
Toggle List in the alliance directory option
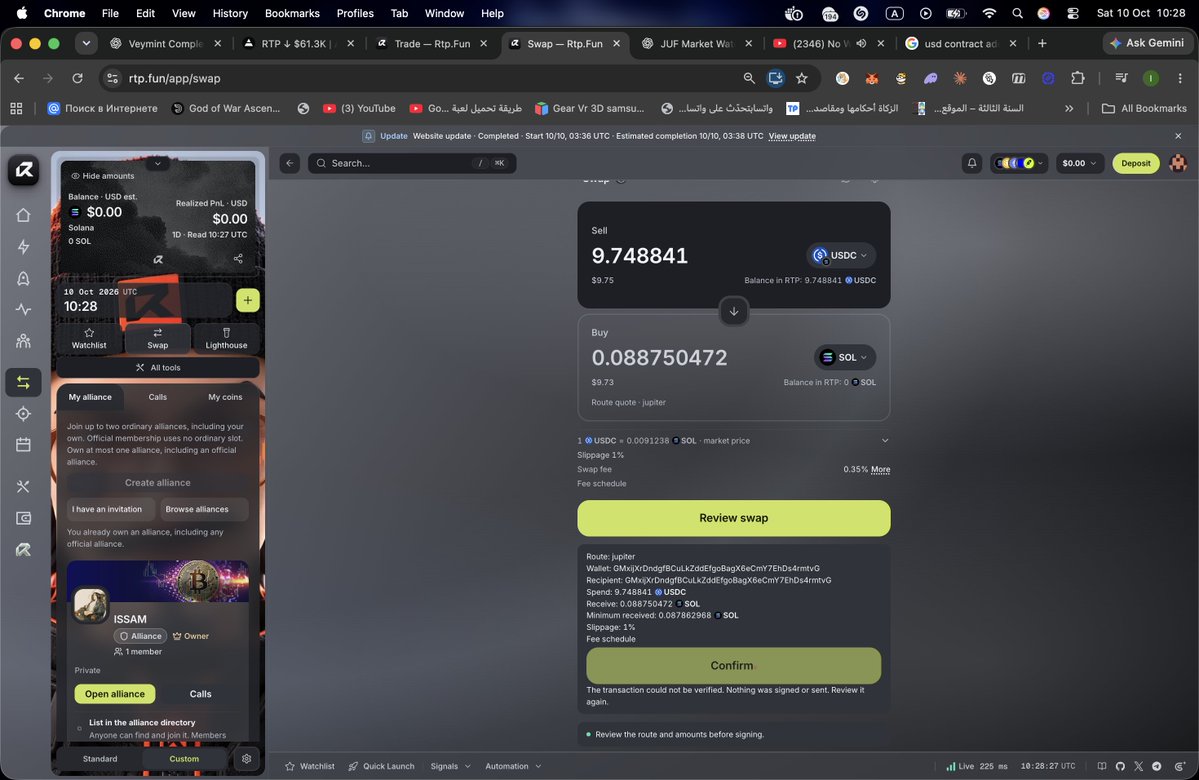click(x=80, y=728)
